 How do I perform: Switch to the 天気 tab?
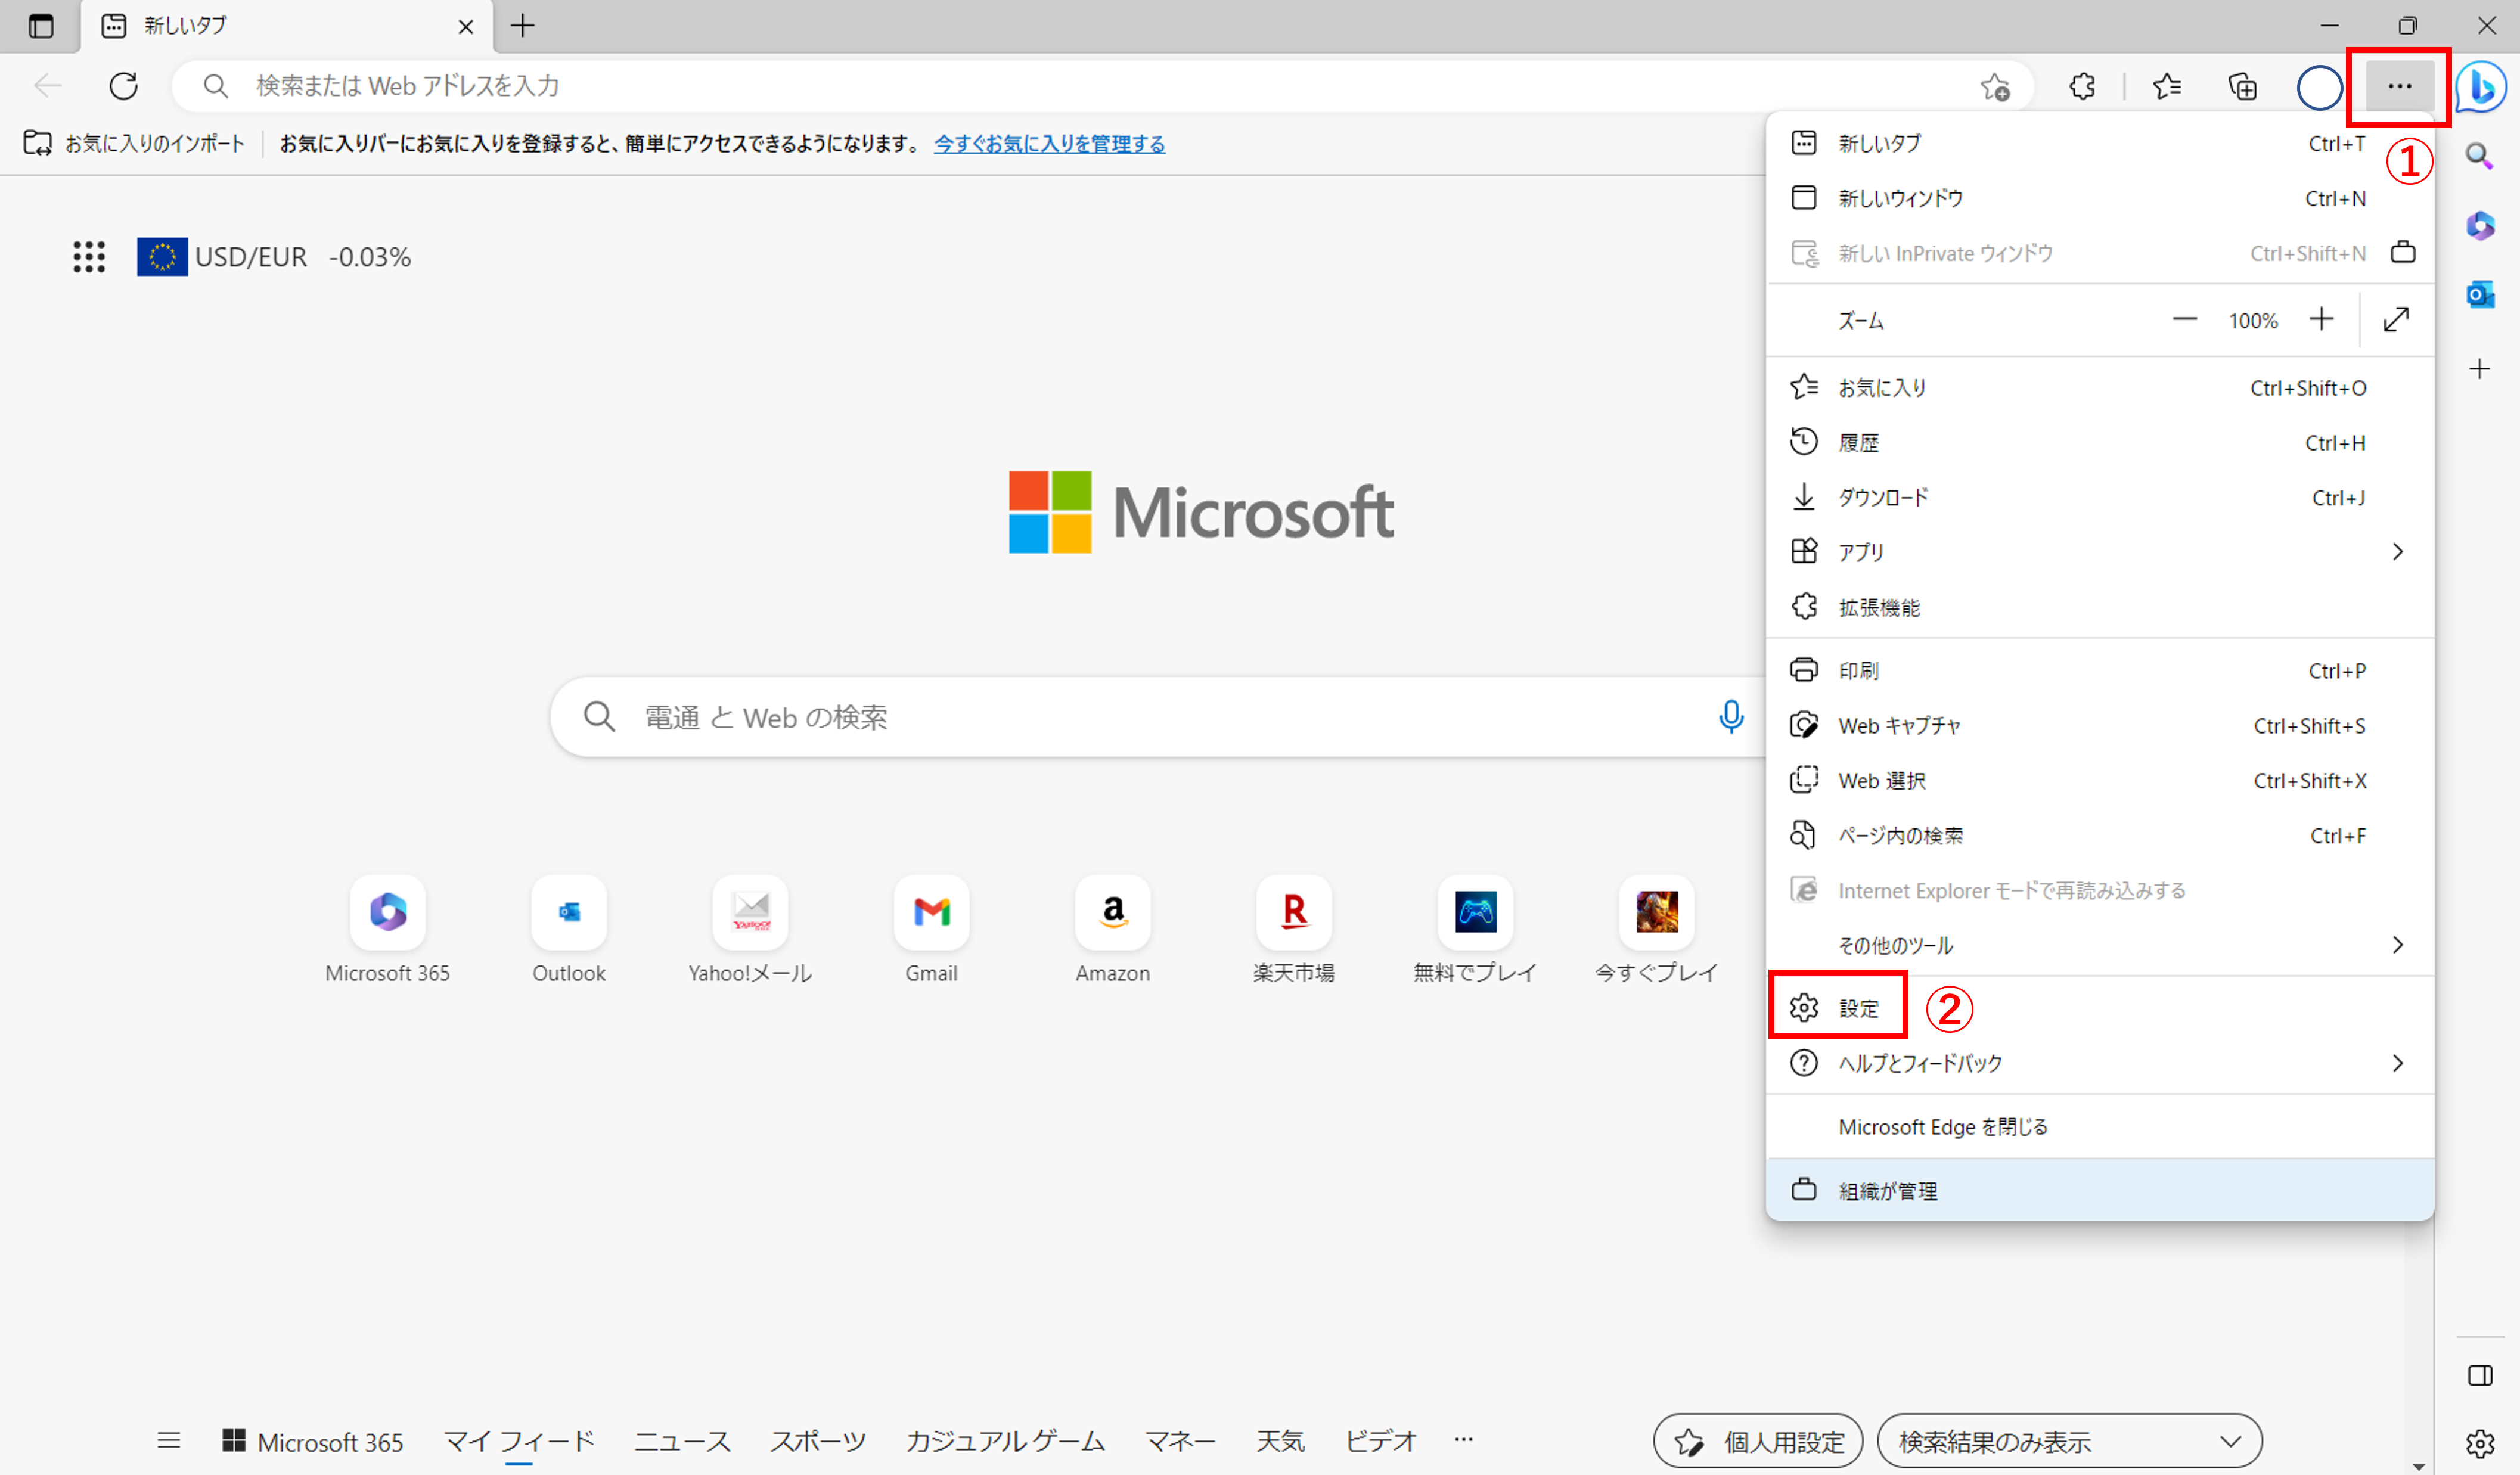pos(1280,1441)
